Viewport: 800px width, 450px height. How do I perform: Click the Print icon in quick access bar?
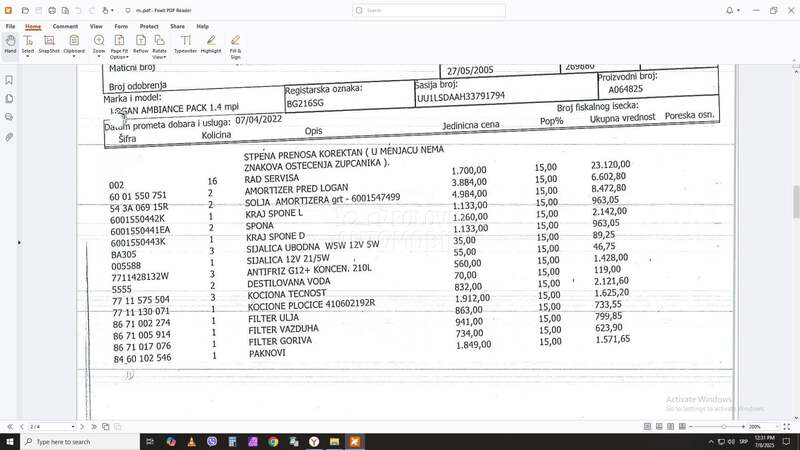point(52,10)
